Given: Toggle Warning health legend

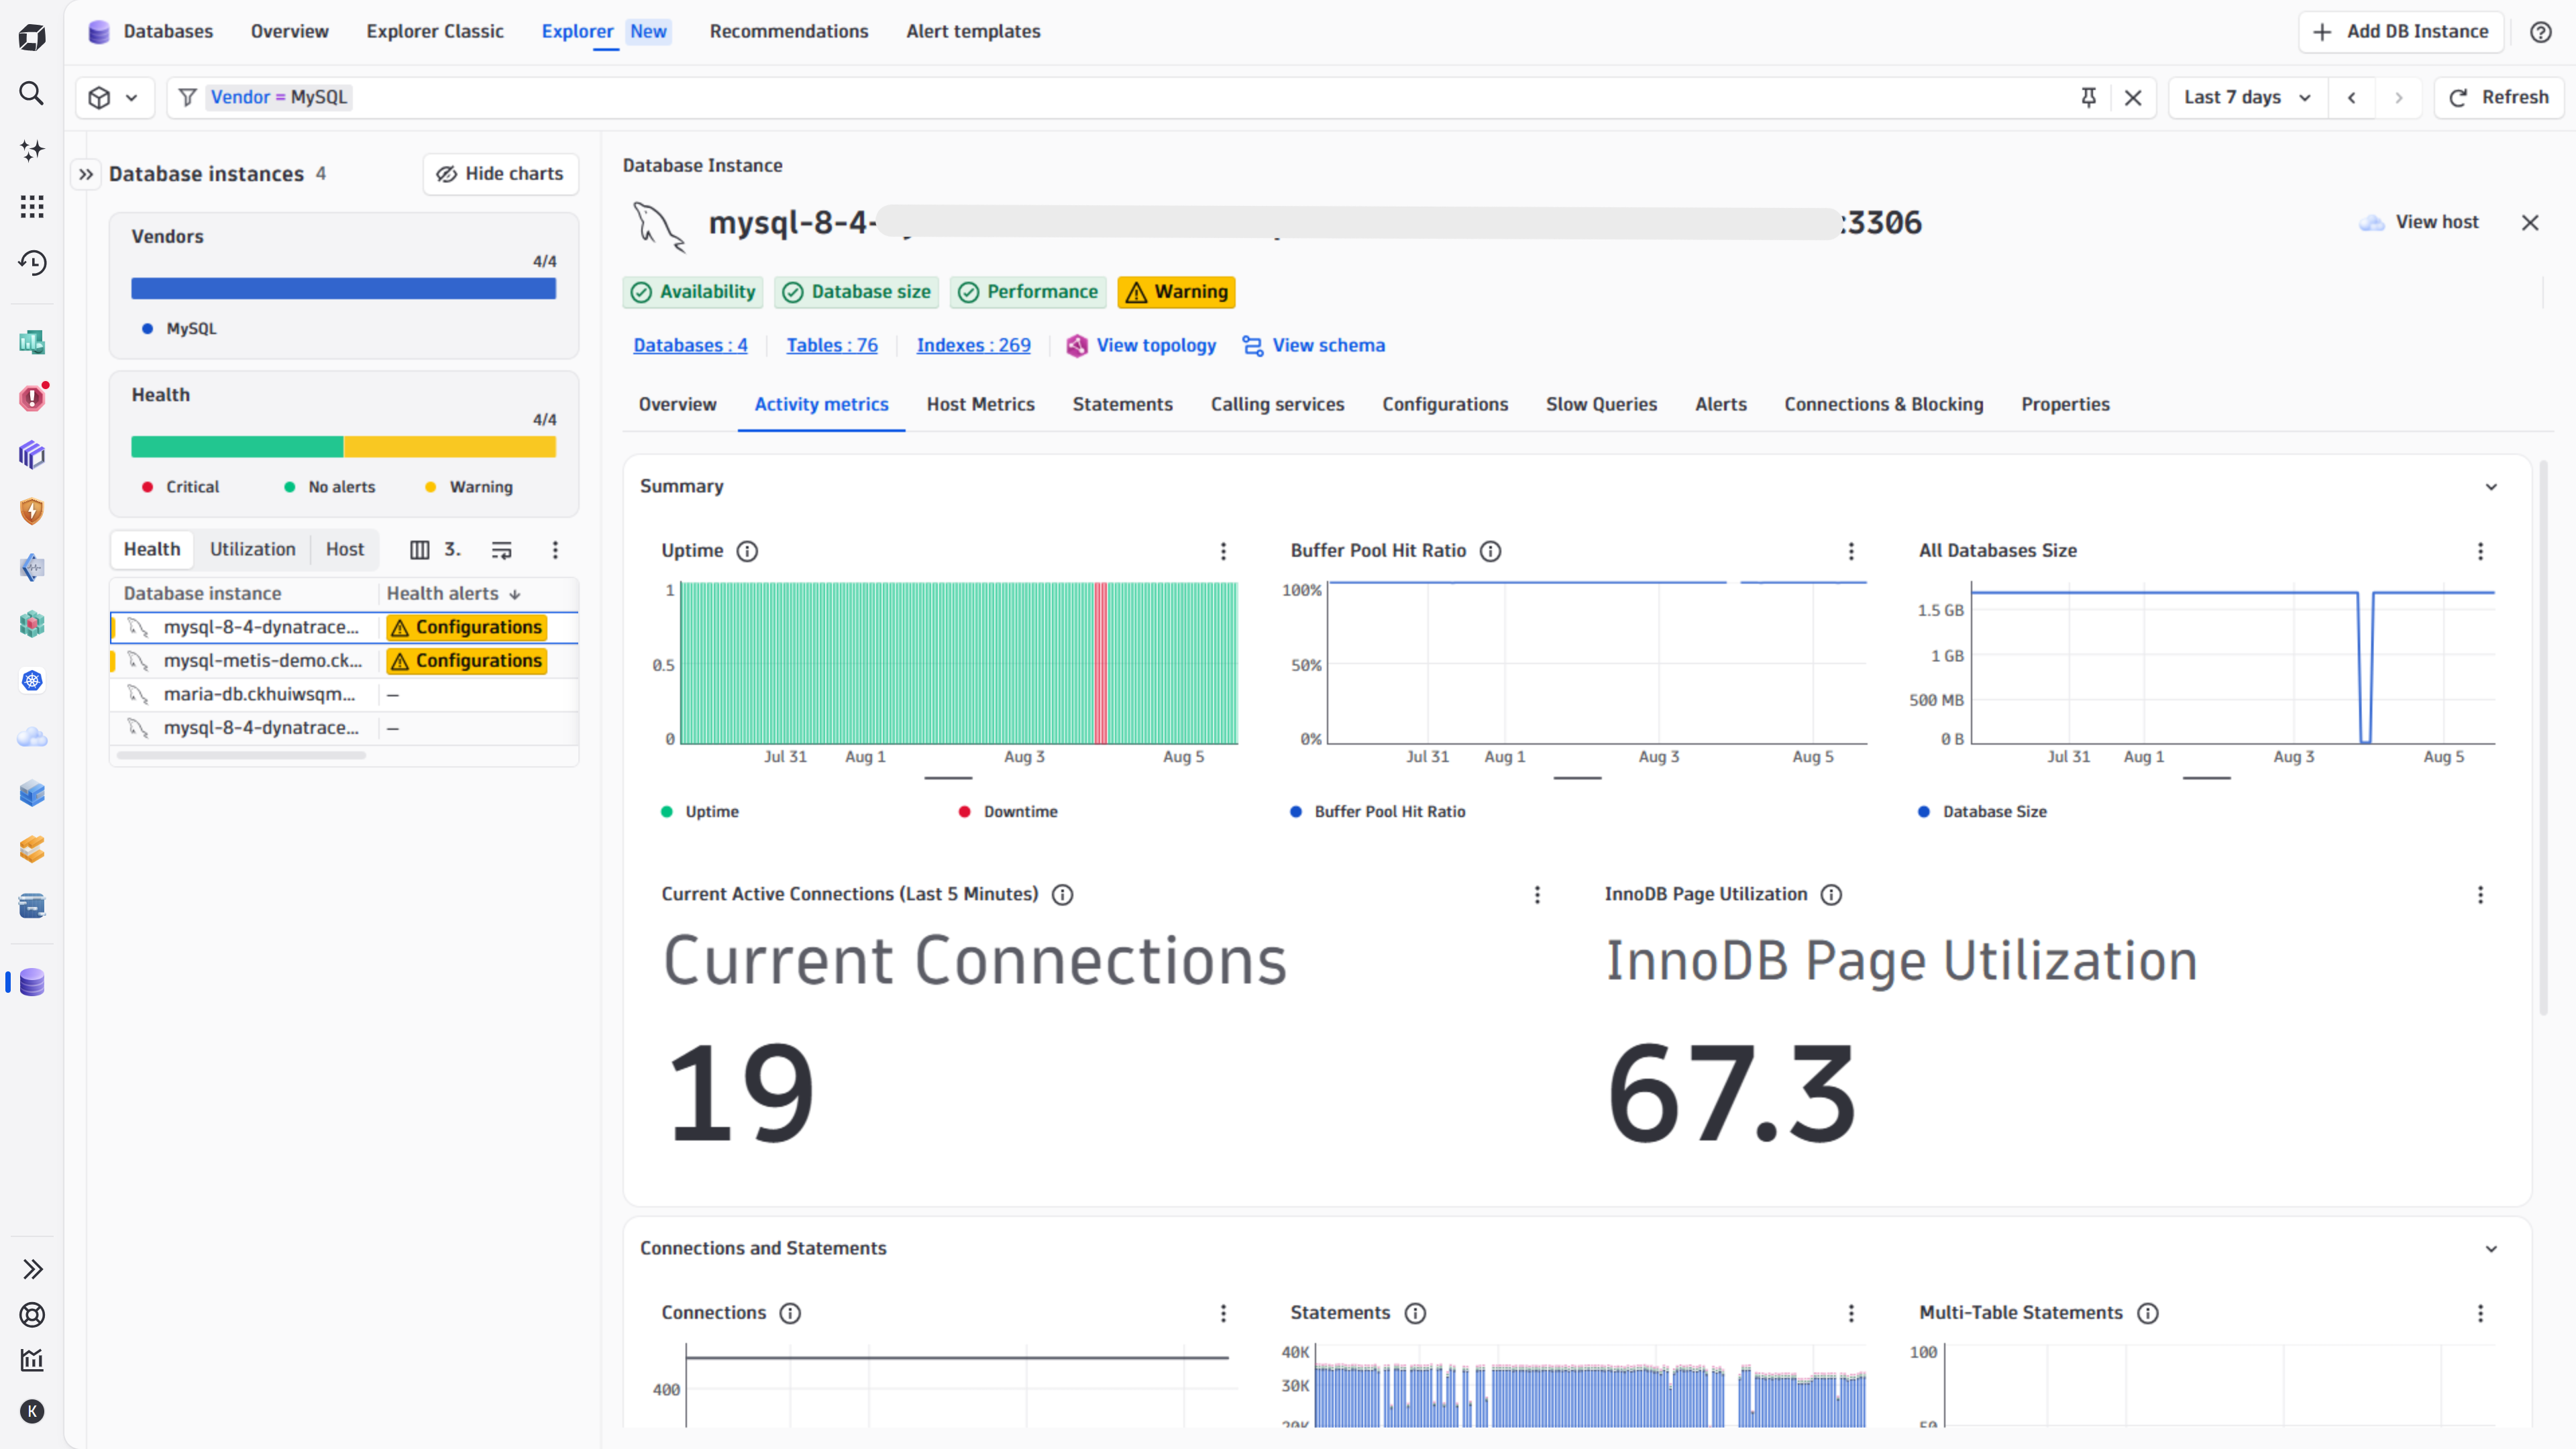Looking at the screenshot, I should point(469,487).
